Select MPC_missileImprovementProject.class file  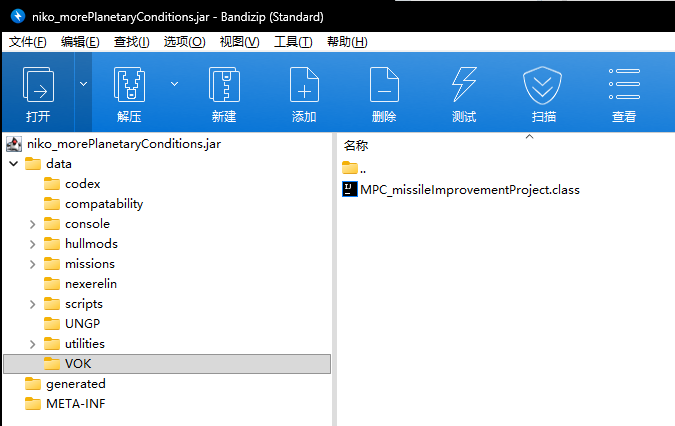tap(470, 190)
